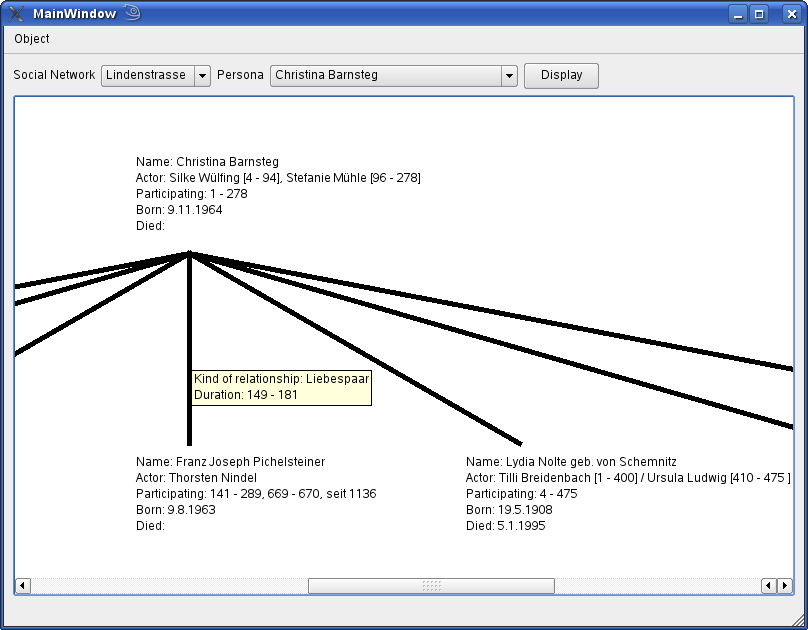Click the swirl icon next to MainWindow title

(x=132, y=12)
